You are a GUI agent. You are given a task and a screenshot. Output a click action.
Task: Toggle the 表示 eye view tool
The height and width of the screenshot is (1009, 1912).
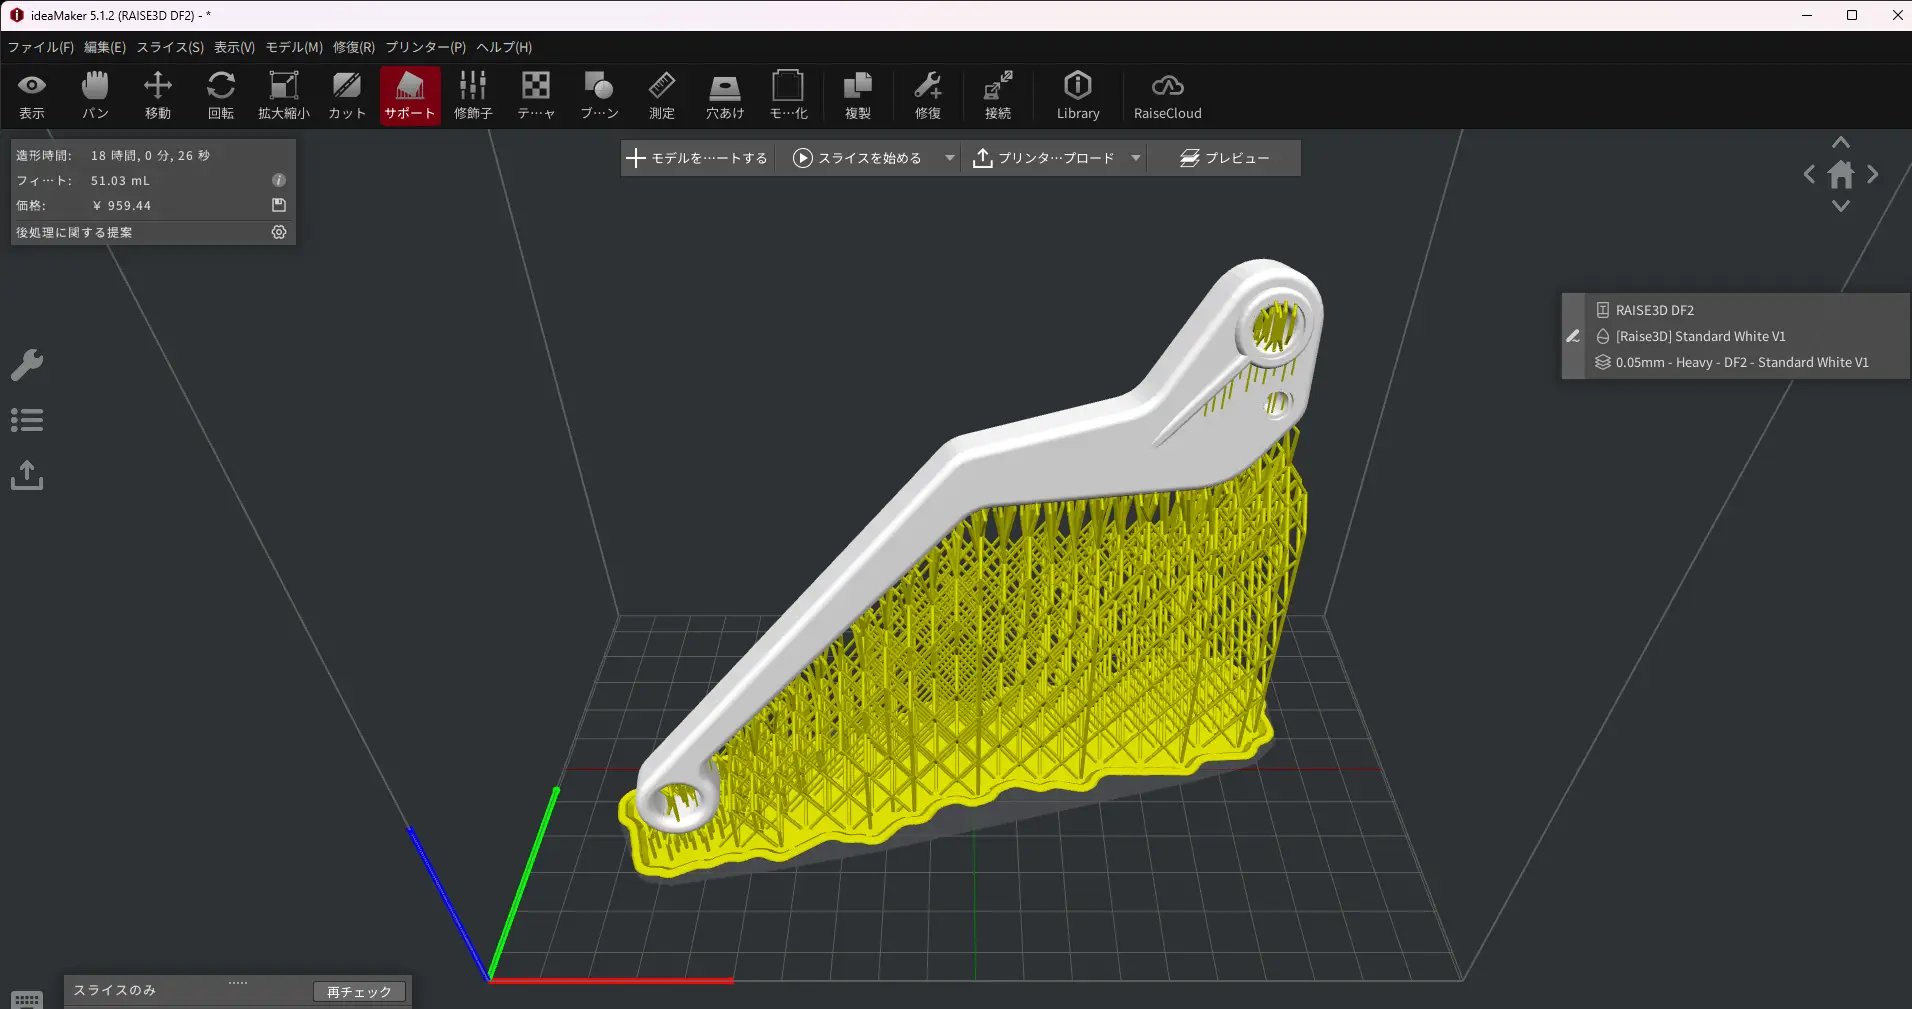tap(32, 96)
